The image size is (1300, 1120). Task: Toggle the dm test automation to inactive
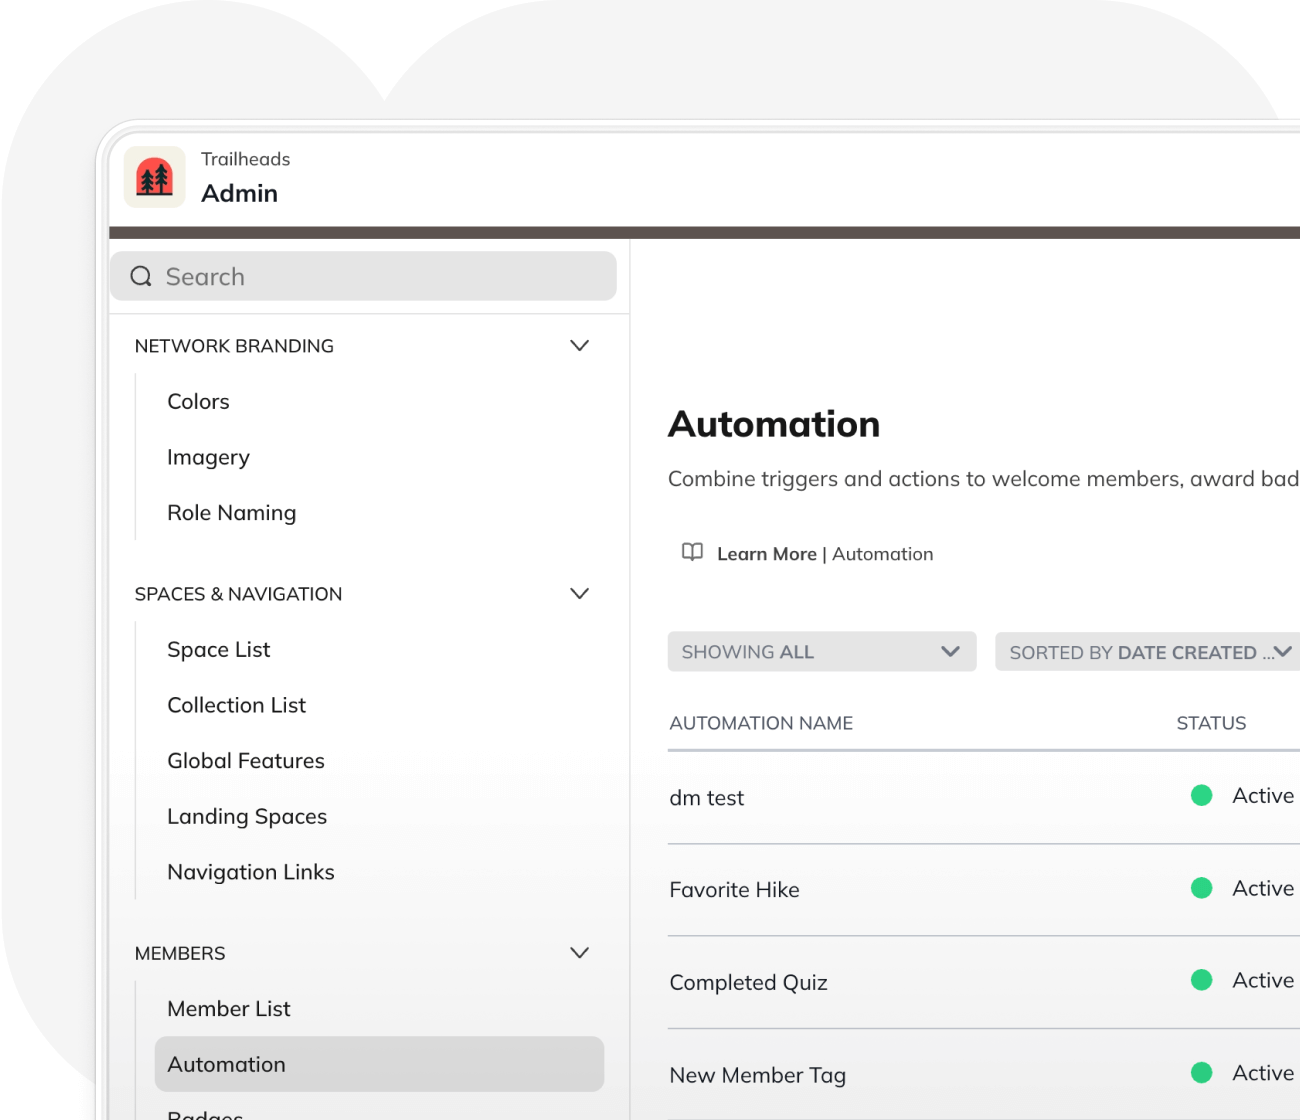click(x=1201, y=795)
